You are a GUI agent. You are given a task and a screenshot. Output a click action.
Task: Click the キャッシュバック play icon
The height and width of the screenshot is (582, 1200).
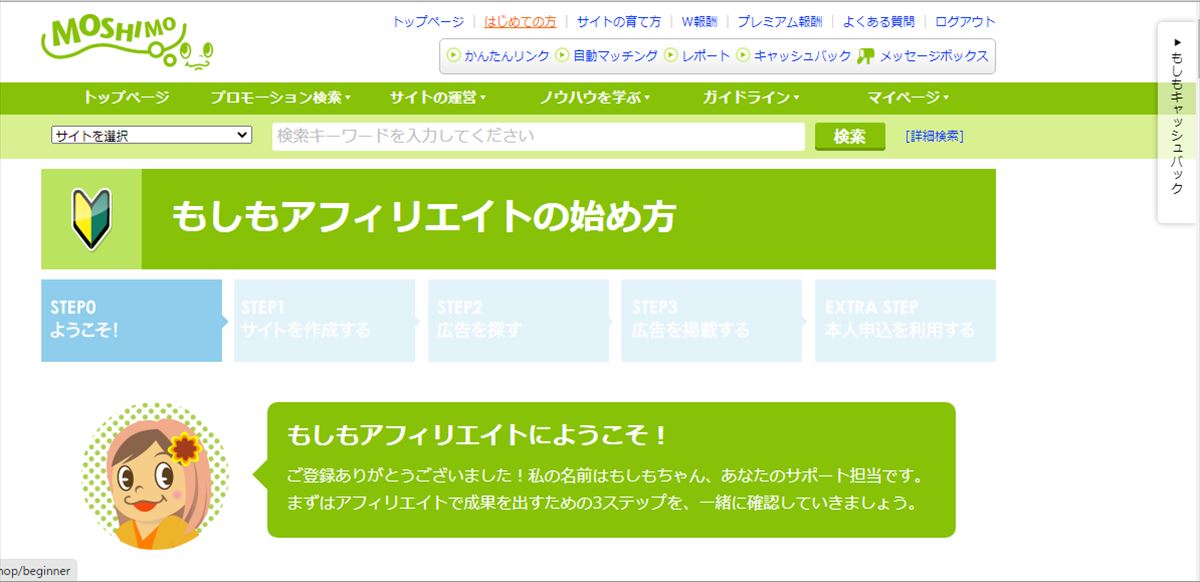pos(743,56)
